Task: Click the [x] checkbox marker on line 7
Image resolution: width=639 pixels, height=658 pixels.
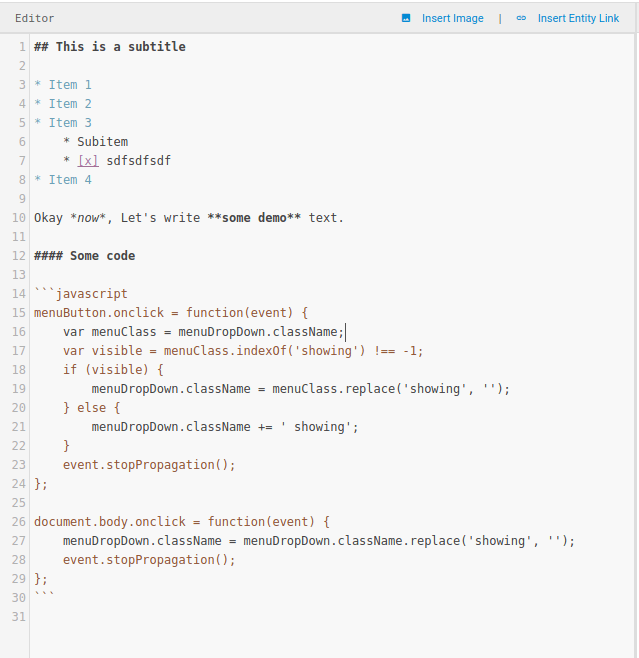Action: (88, 161)
